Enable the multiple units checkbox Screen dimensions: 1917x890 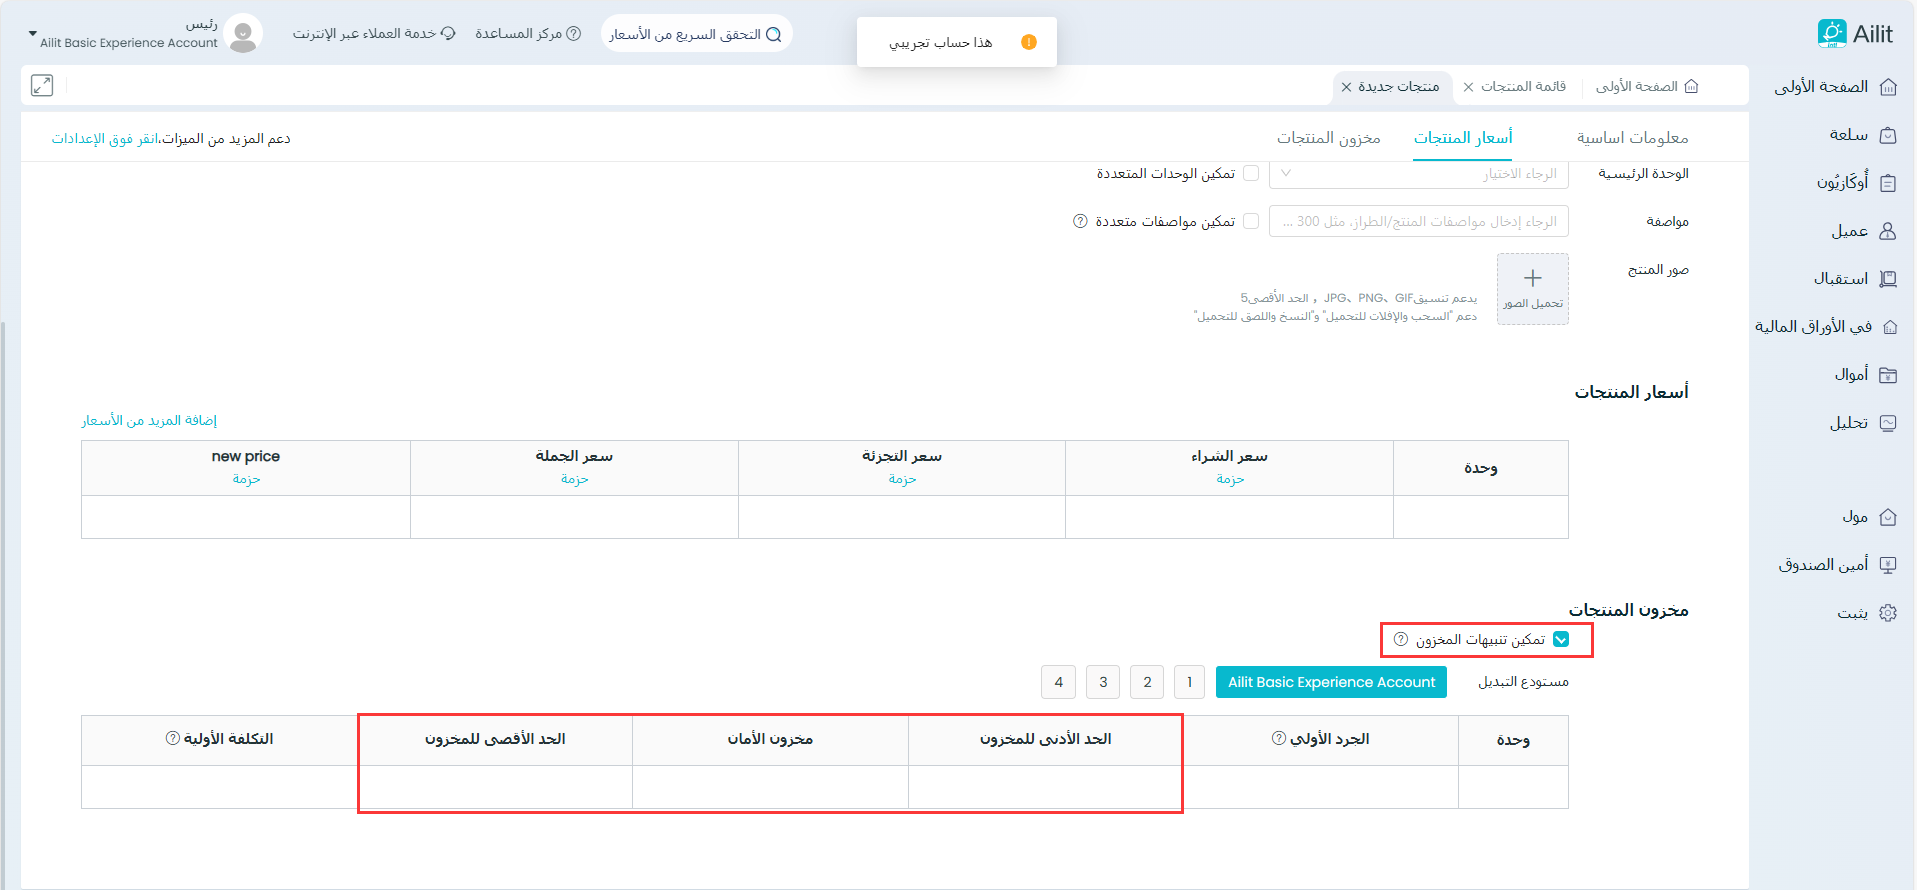click(x=1251, y=174)
